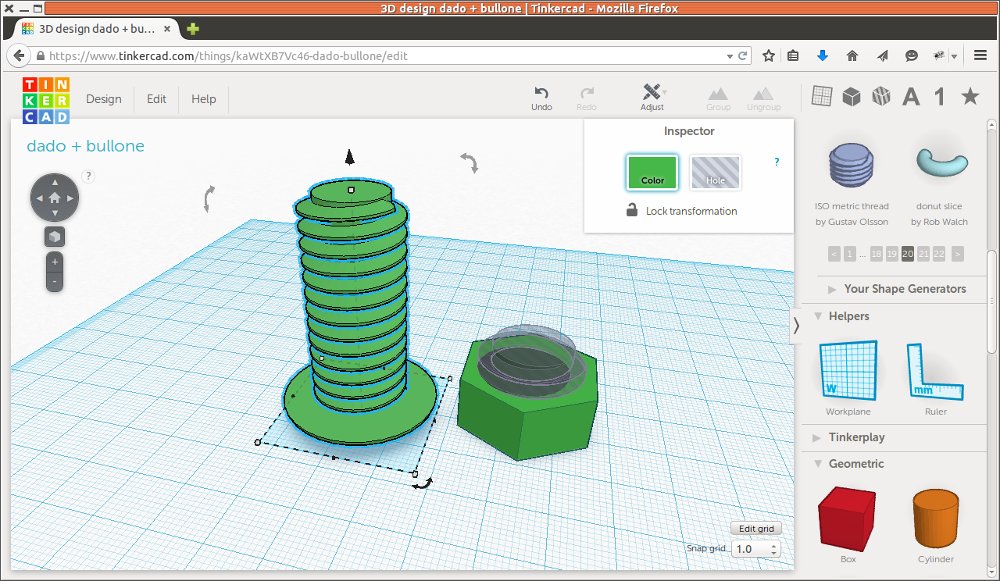This screenshot has height=581, width=1000.
Task: Click the black cone height handle above bolt
Action: click(x=349, y=157)
